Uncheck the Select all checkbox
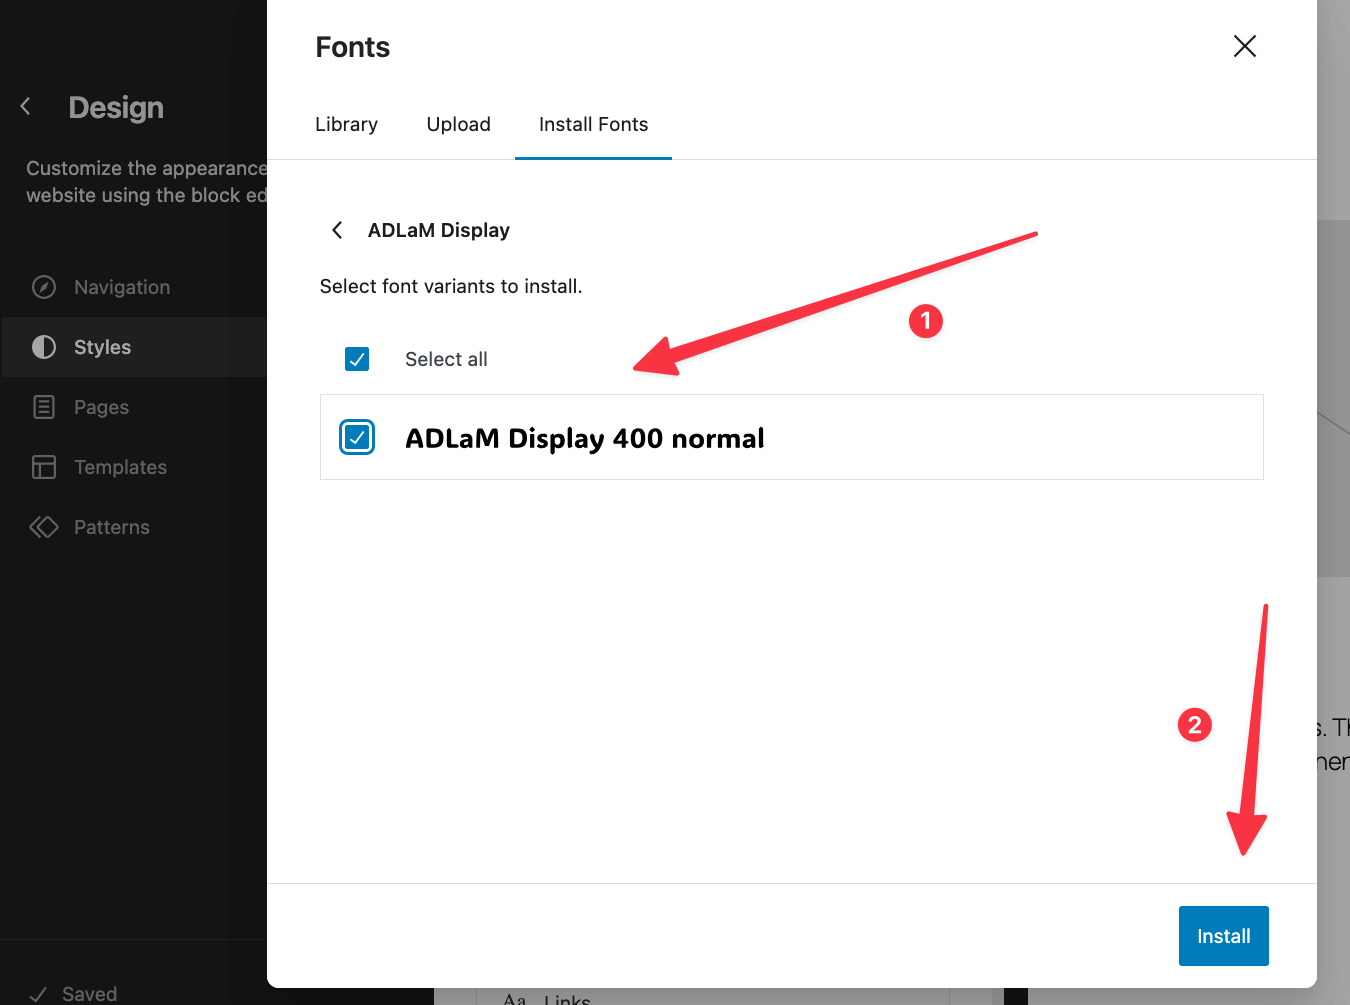Image resolution: width=1350 pixels, height=1005 pixels. click(357, 359)
